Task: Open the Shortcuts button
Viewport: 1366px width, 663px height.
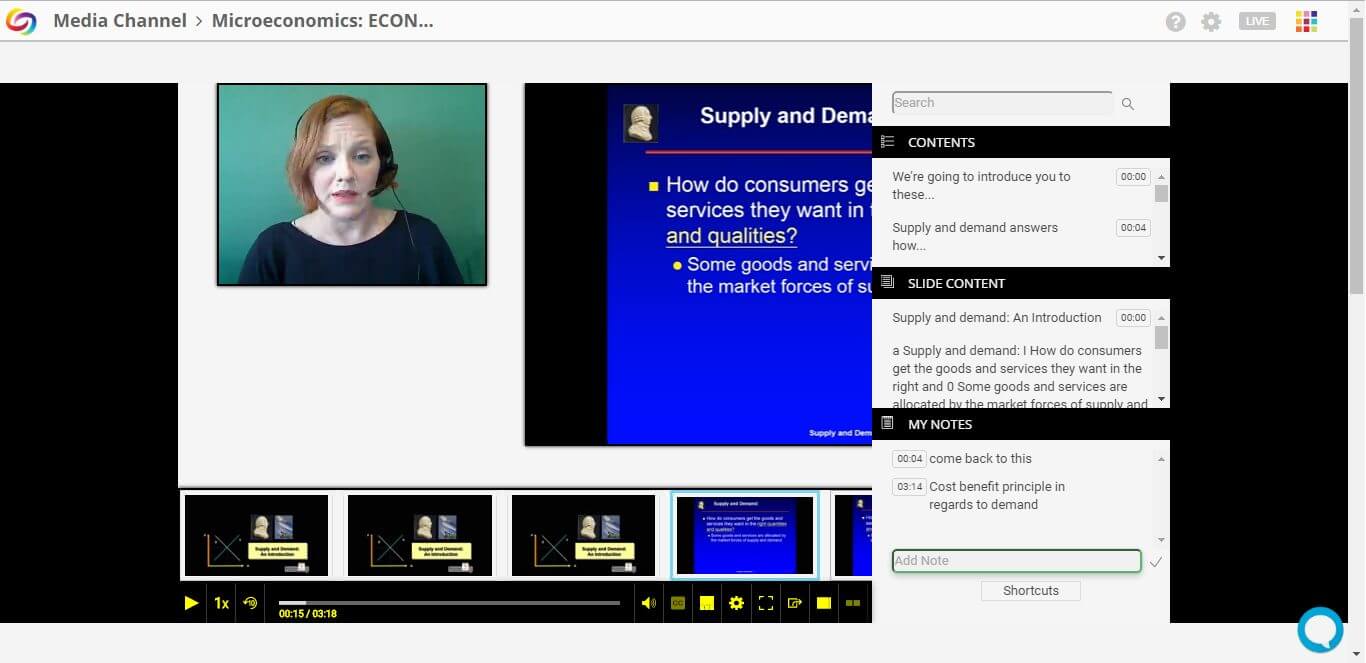Action: (1030, 591)
